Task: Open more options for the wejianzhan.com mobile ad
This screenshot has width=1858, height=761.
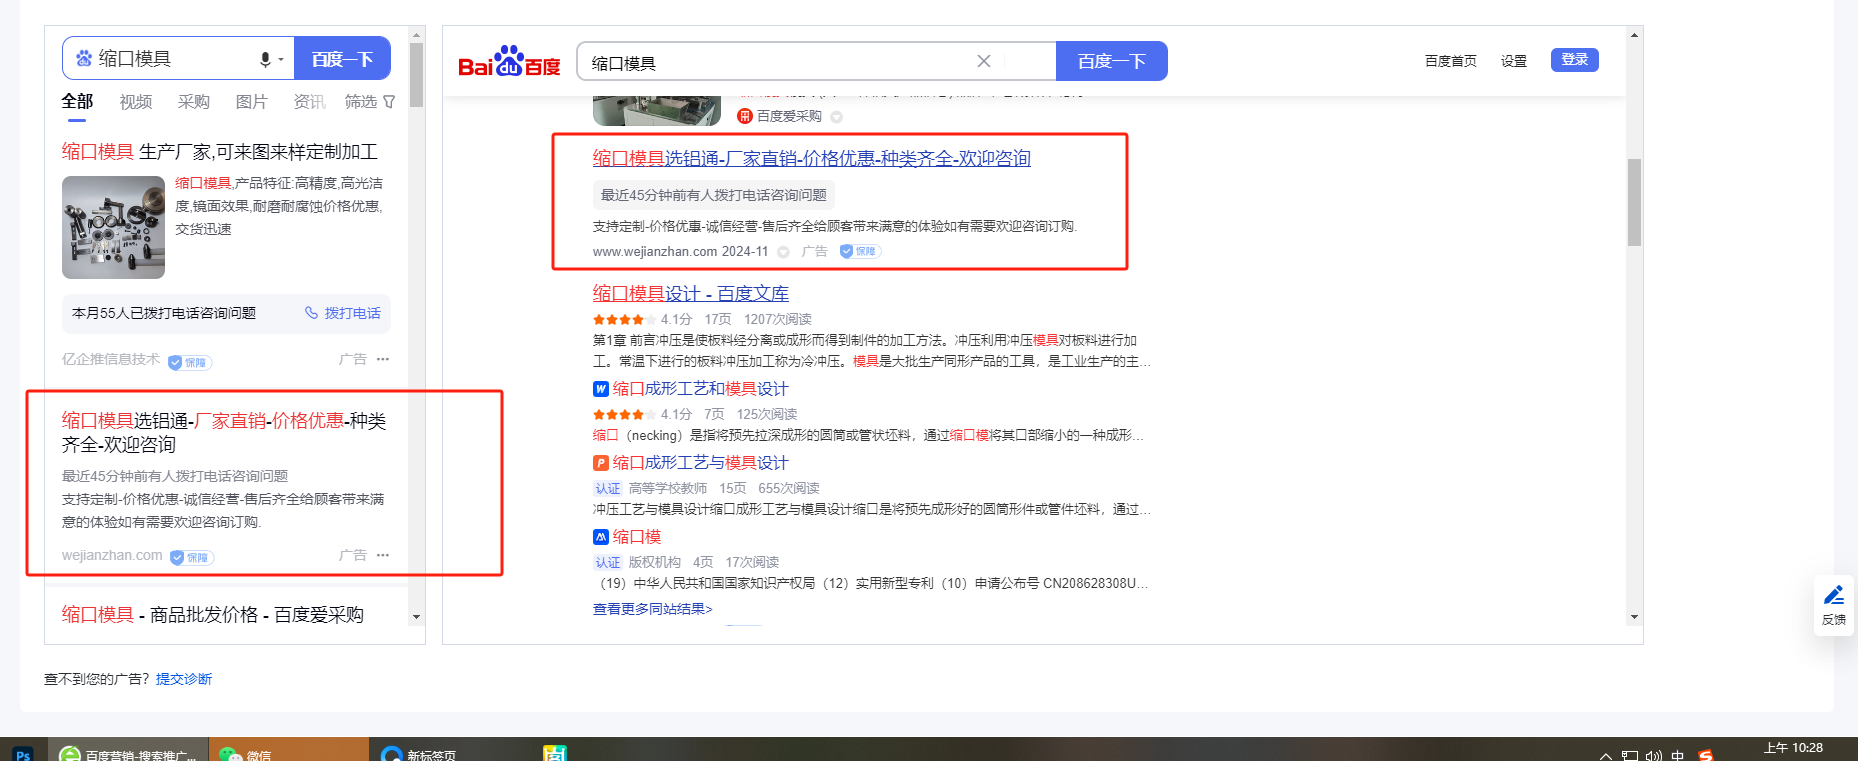Action: point(383,555)
